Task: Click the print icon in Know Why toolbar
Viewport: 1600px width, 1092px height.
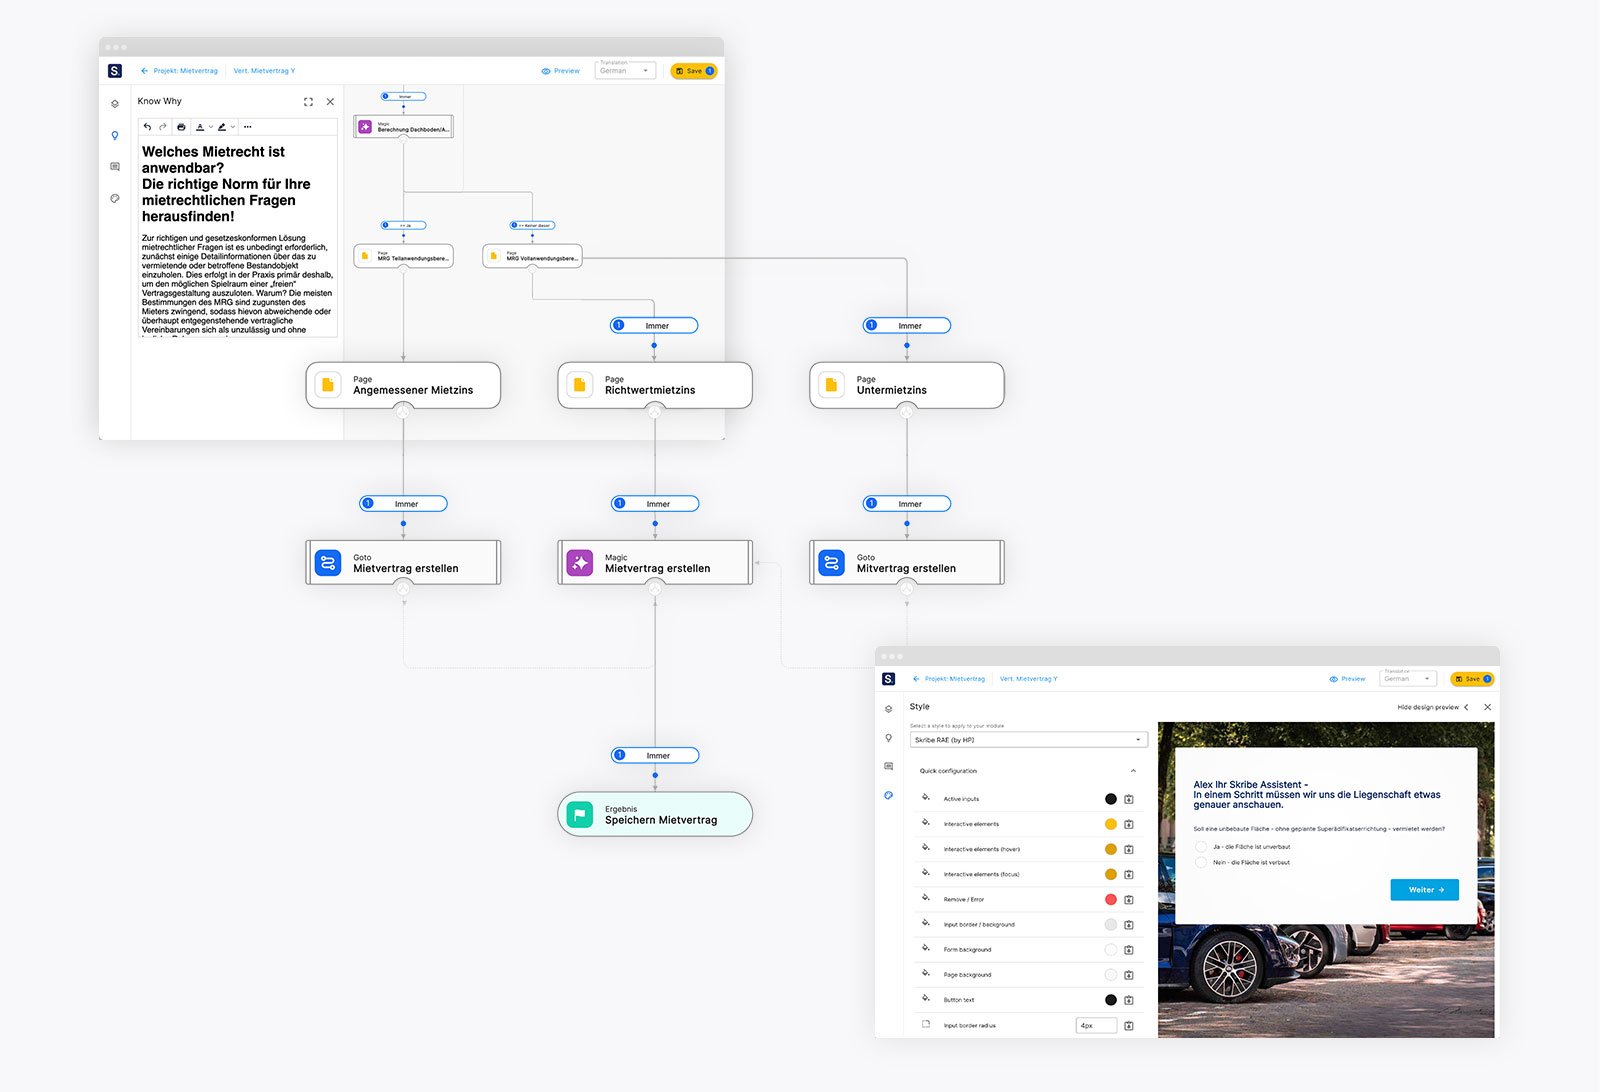Action: 181,126
